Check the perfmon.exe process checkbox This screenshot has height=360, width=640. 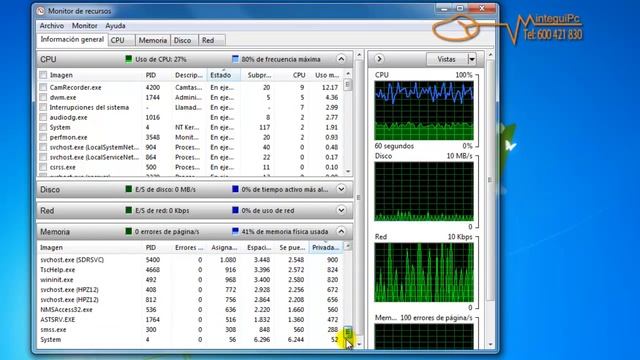[43, 138]
